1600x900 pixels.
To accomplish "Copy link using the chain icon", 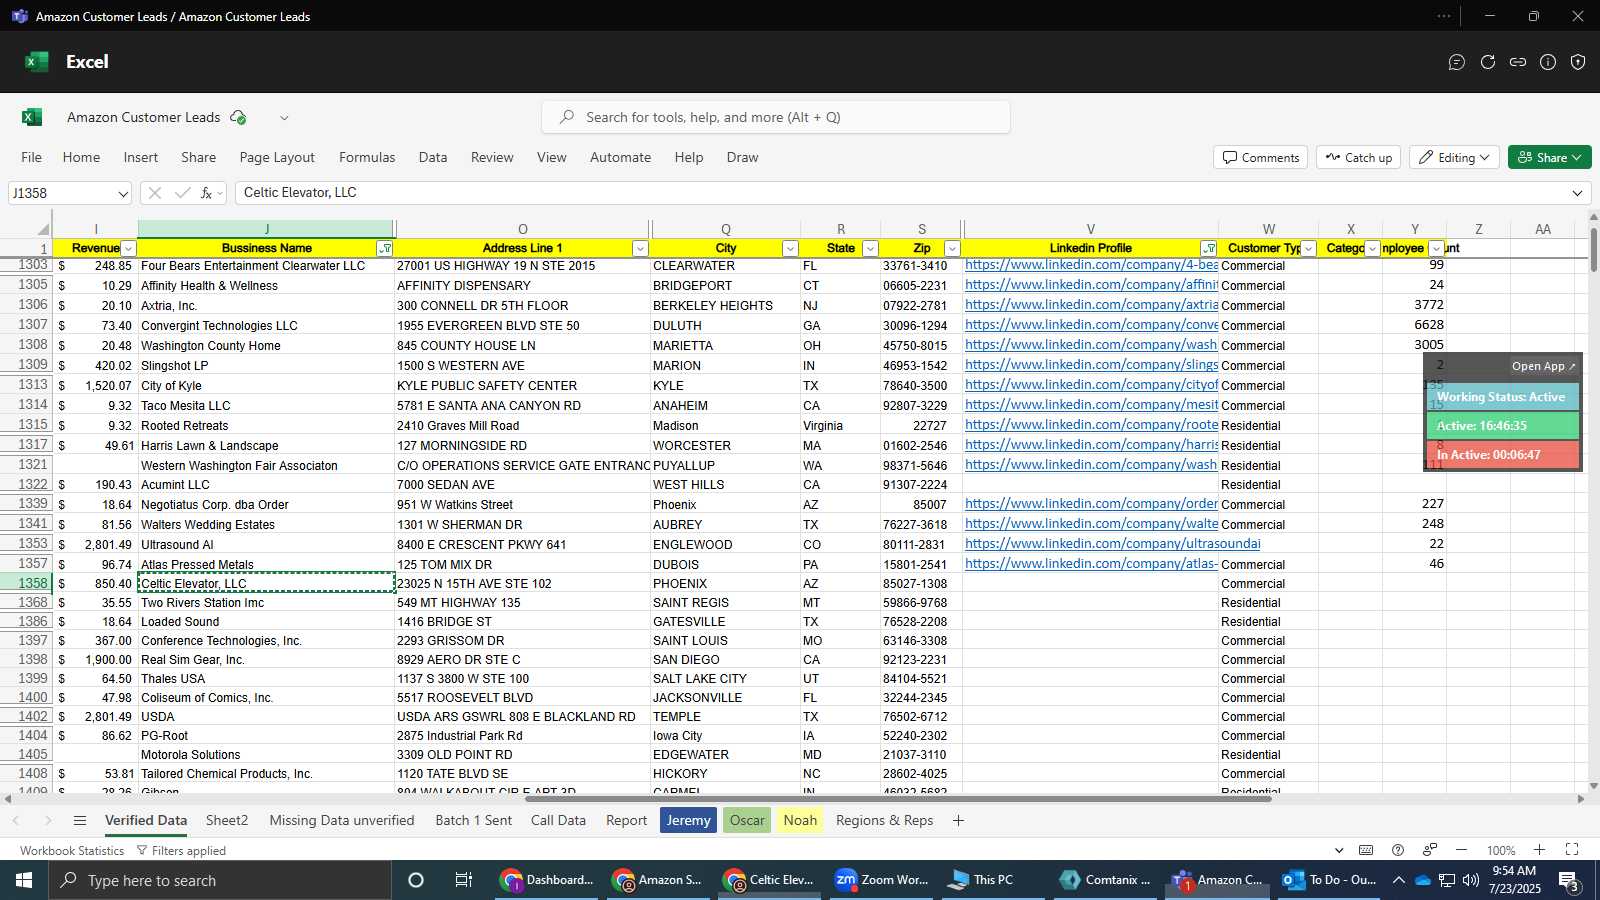I will [x=1518, y=62].
